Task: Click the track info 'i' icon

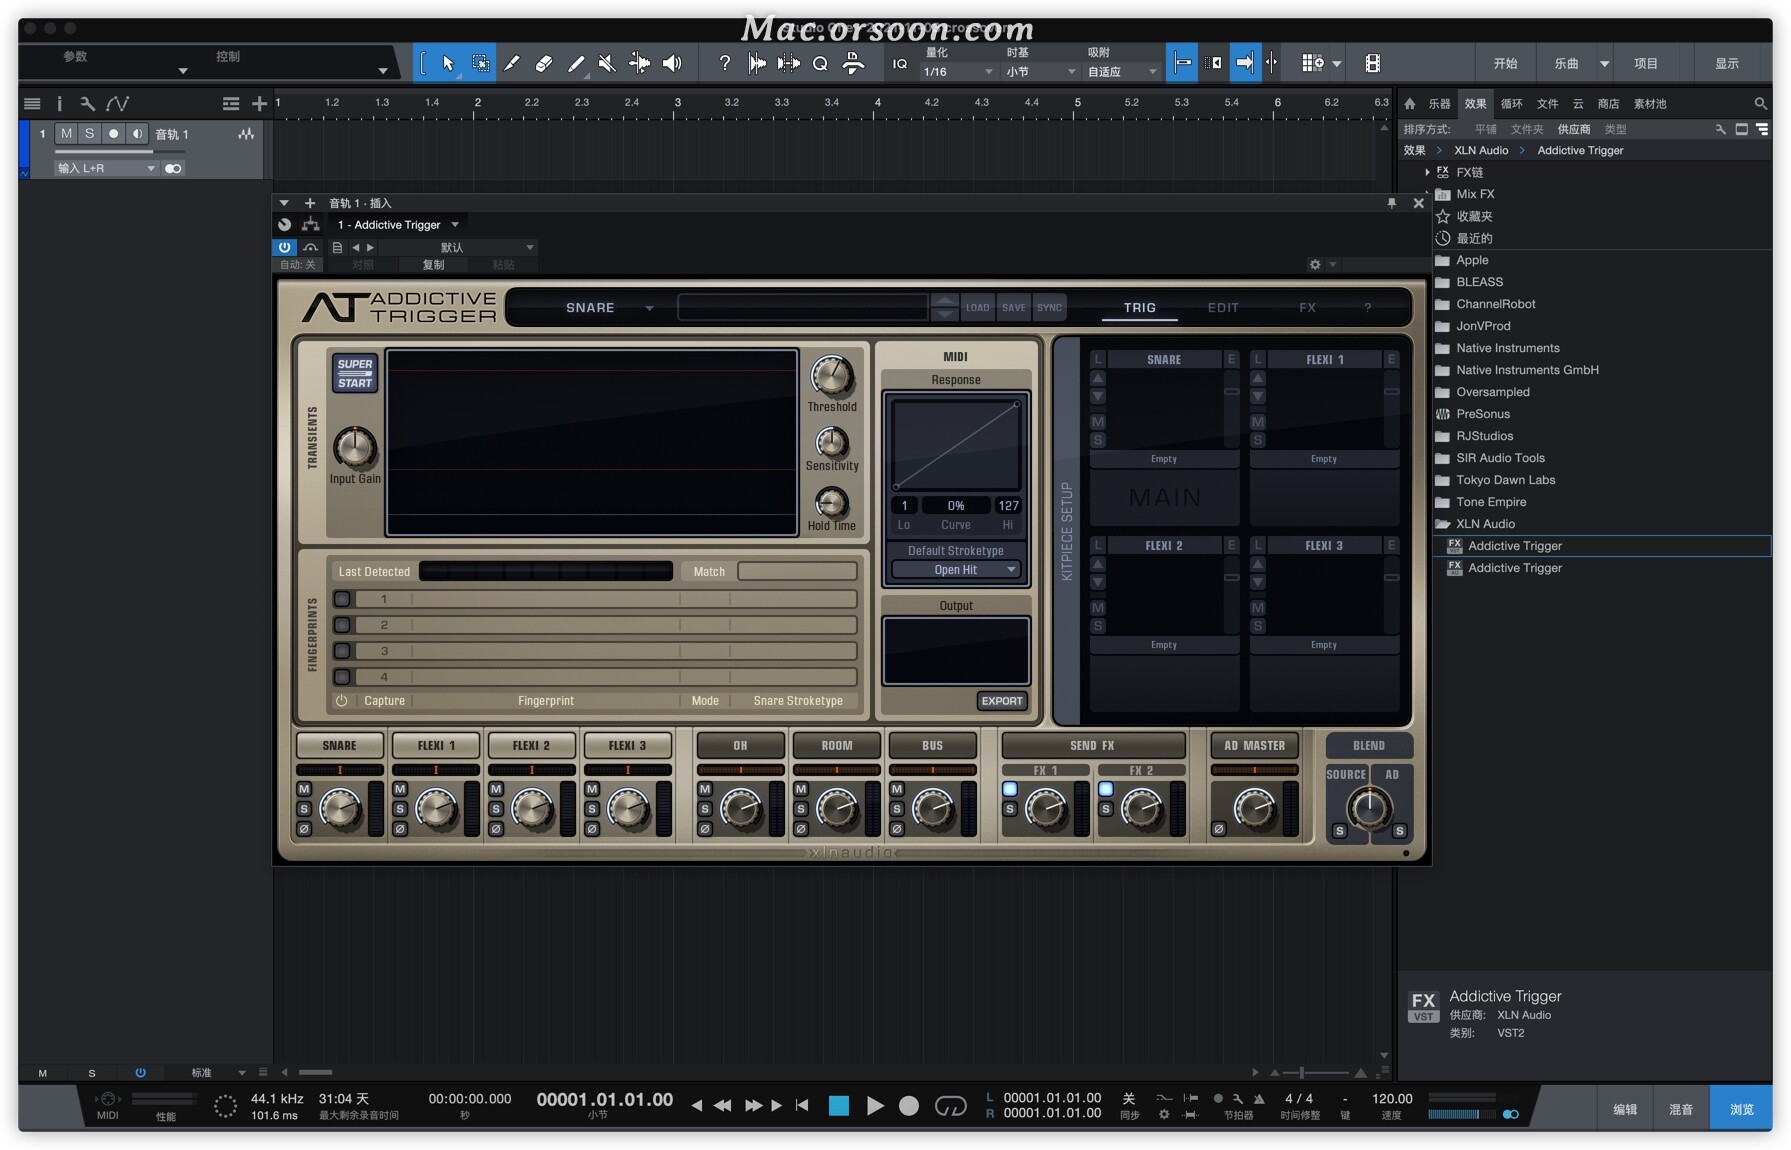Action: click(59, 103)
